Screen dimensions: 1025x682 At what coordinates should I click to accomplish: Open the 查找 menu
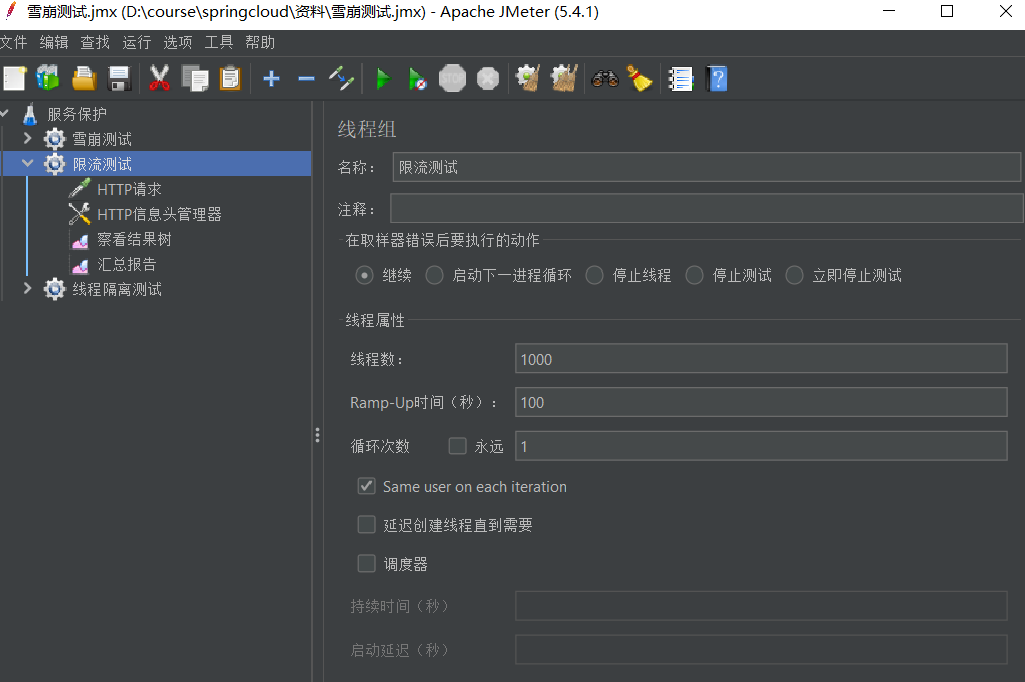point(95,43)
